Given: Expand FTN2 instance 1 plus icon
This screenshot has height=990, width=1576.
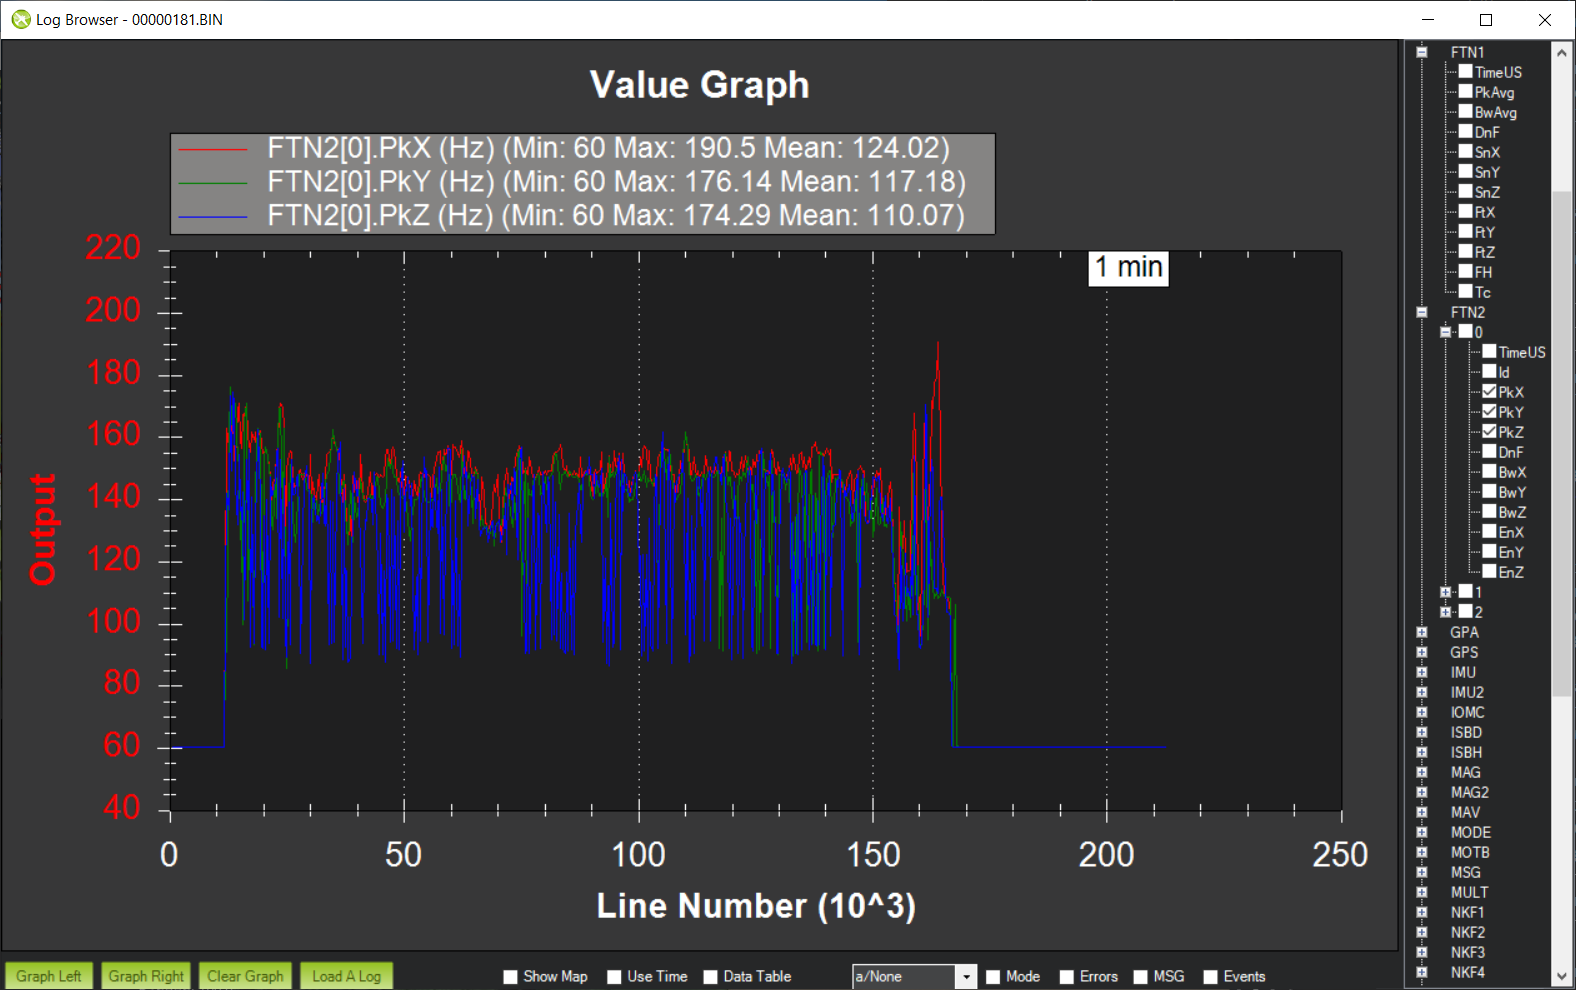Looking at the screenshot, I should pos(1445,592).
